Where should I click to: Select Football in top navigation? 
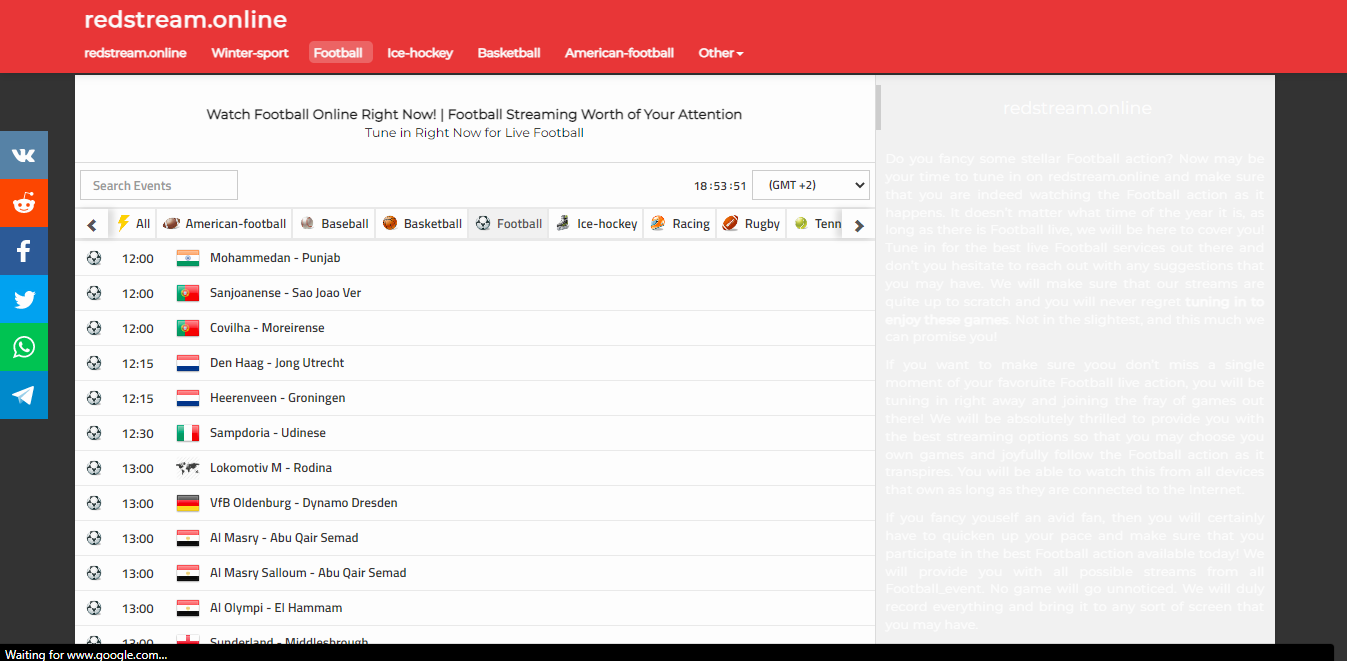(x=338, y=53)
